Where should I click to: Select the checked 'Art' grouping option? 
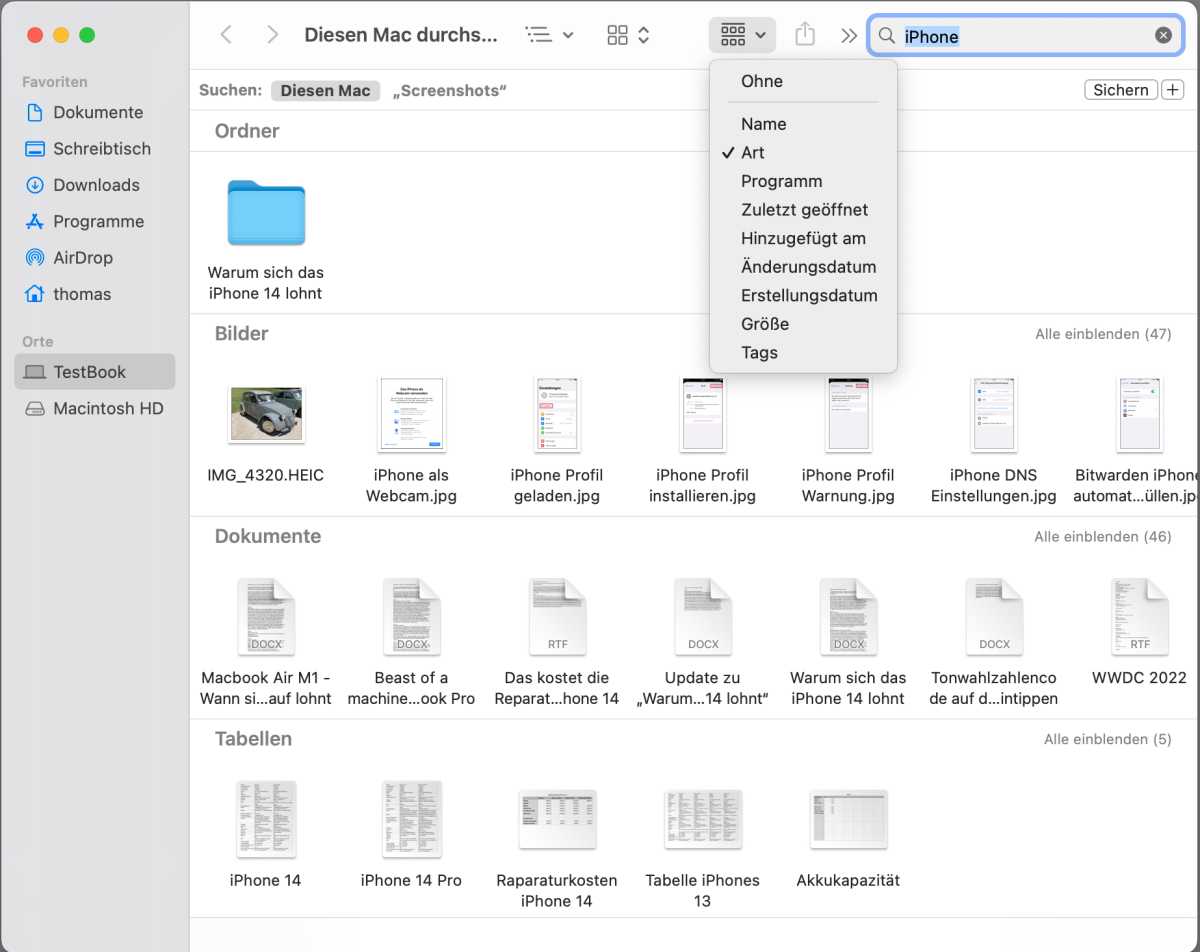tap(753, 153)
